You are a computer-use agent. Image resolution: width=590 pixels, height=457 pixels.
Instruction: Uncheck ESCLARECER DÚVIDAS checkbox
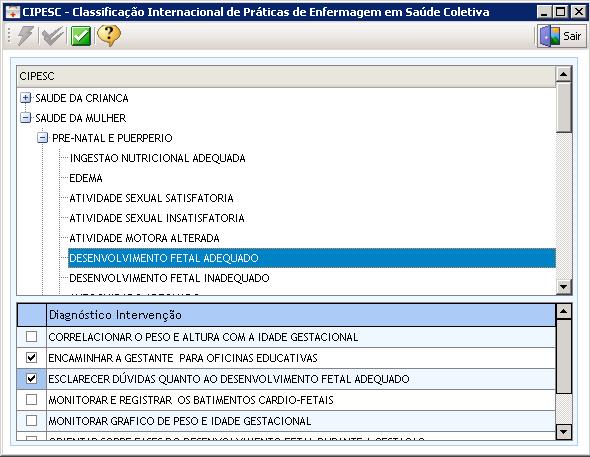(x=31, y=378)
